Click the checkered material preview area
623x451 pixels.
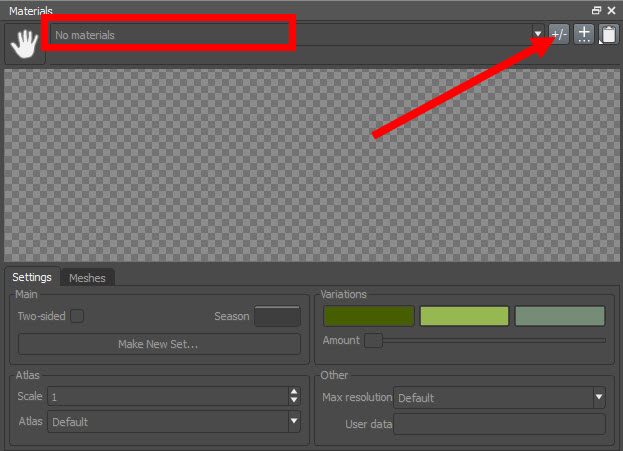[312, 165]
